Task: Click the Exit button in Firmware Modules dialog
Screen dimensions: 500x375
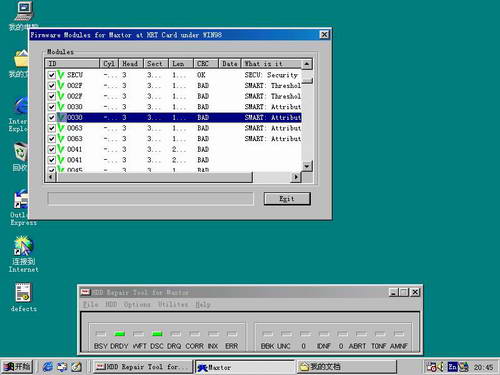Action: click(x=287, y=199)
